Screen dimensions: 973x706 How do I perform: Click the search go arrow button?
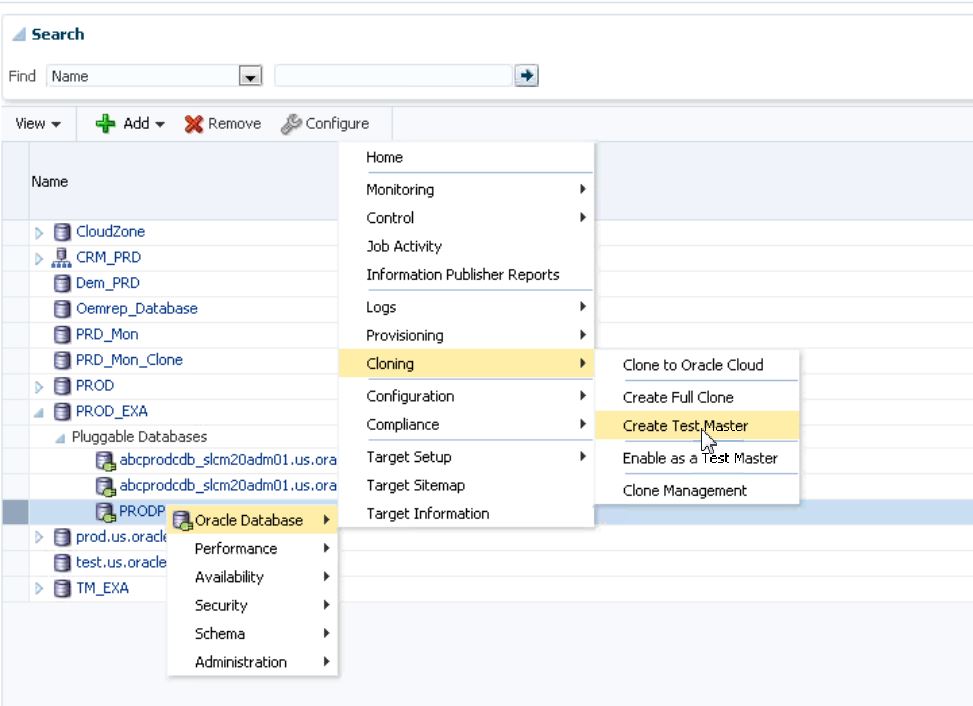pyautogui.click(x=526, y=76)
